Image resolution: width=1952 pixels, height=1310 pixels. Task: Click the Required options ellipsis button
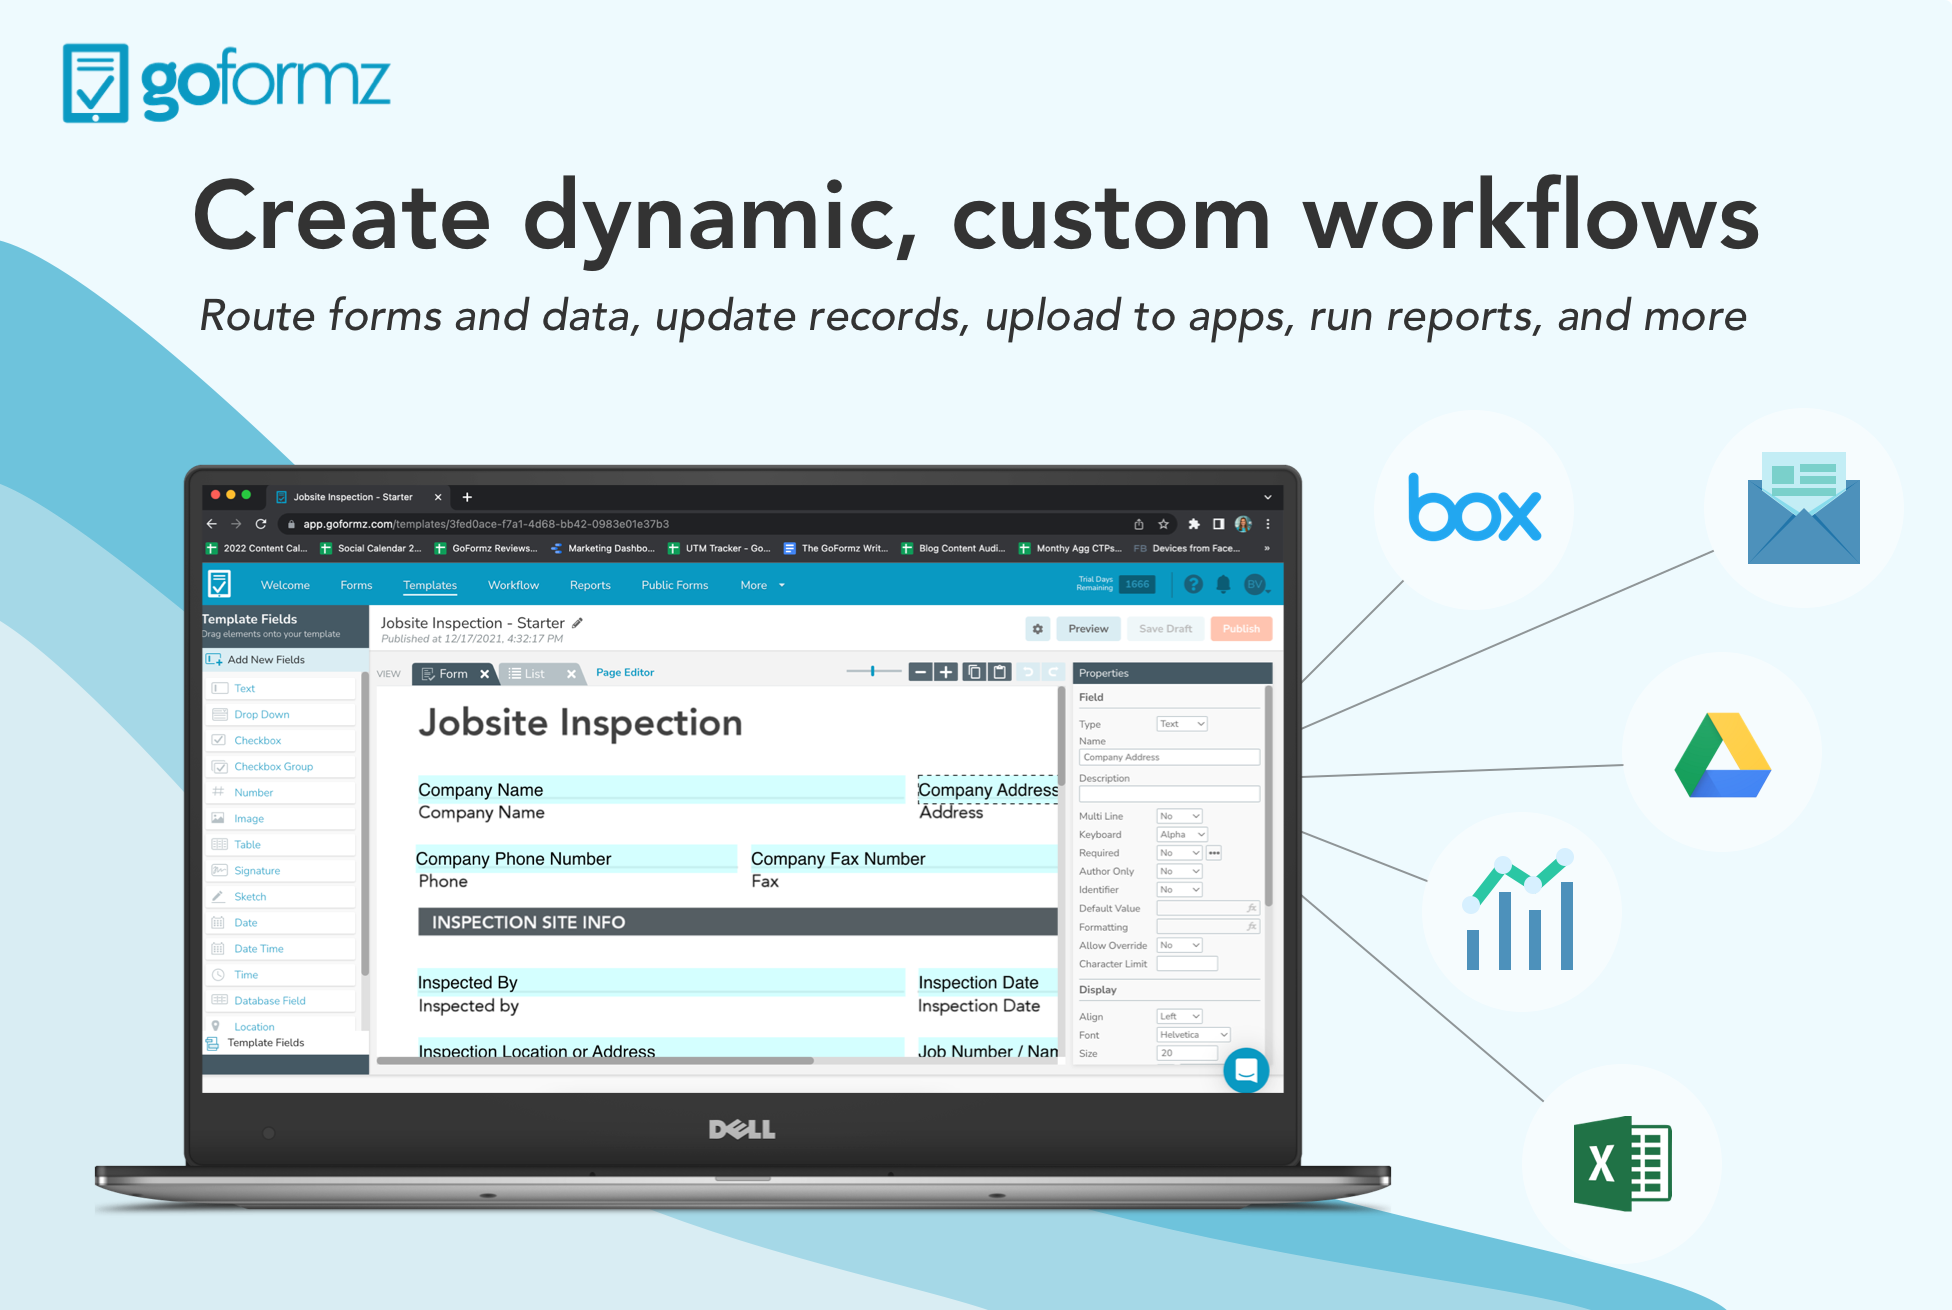click(x=1214, y=853)
